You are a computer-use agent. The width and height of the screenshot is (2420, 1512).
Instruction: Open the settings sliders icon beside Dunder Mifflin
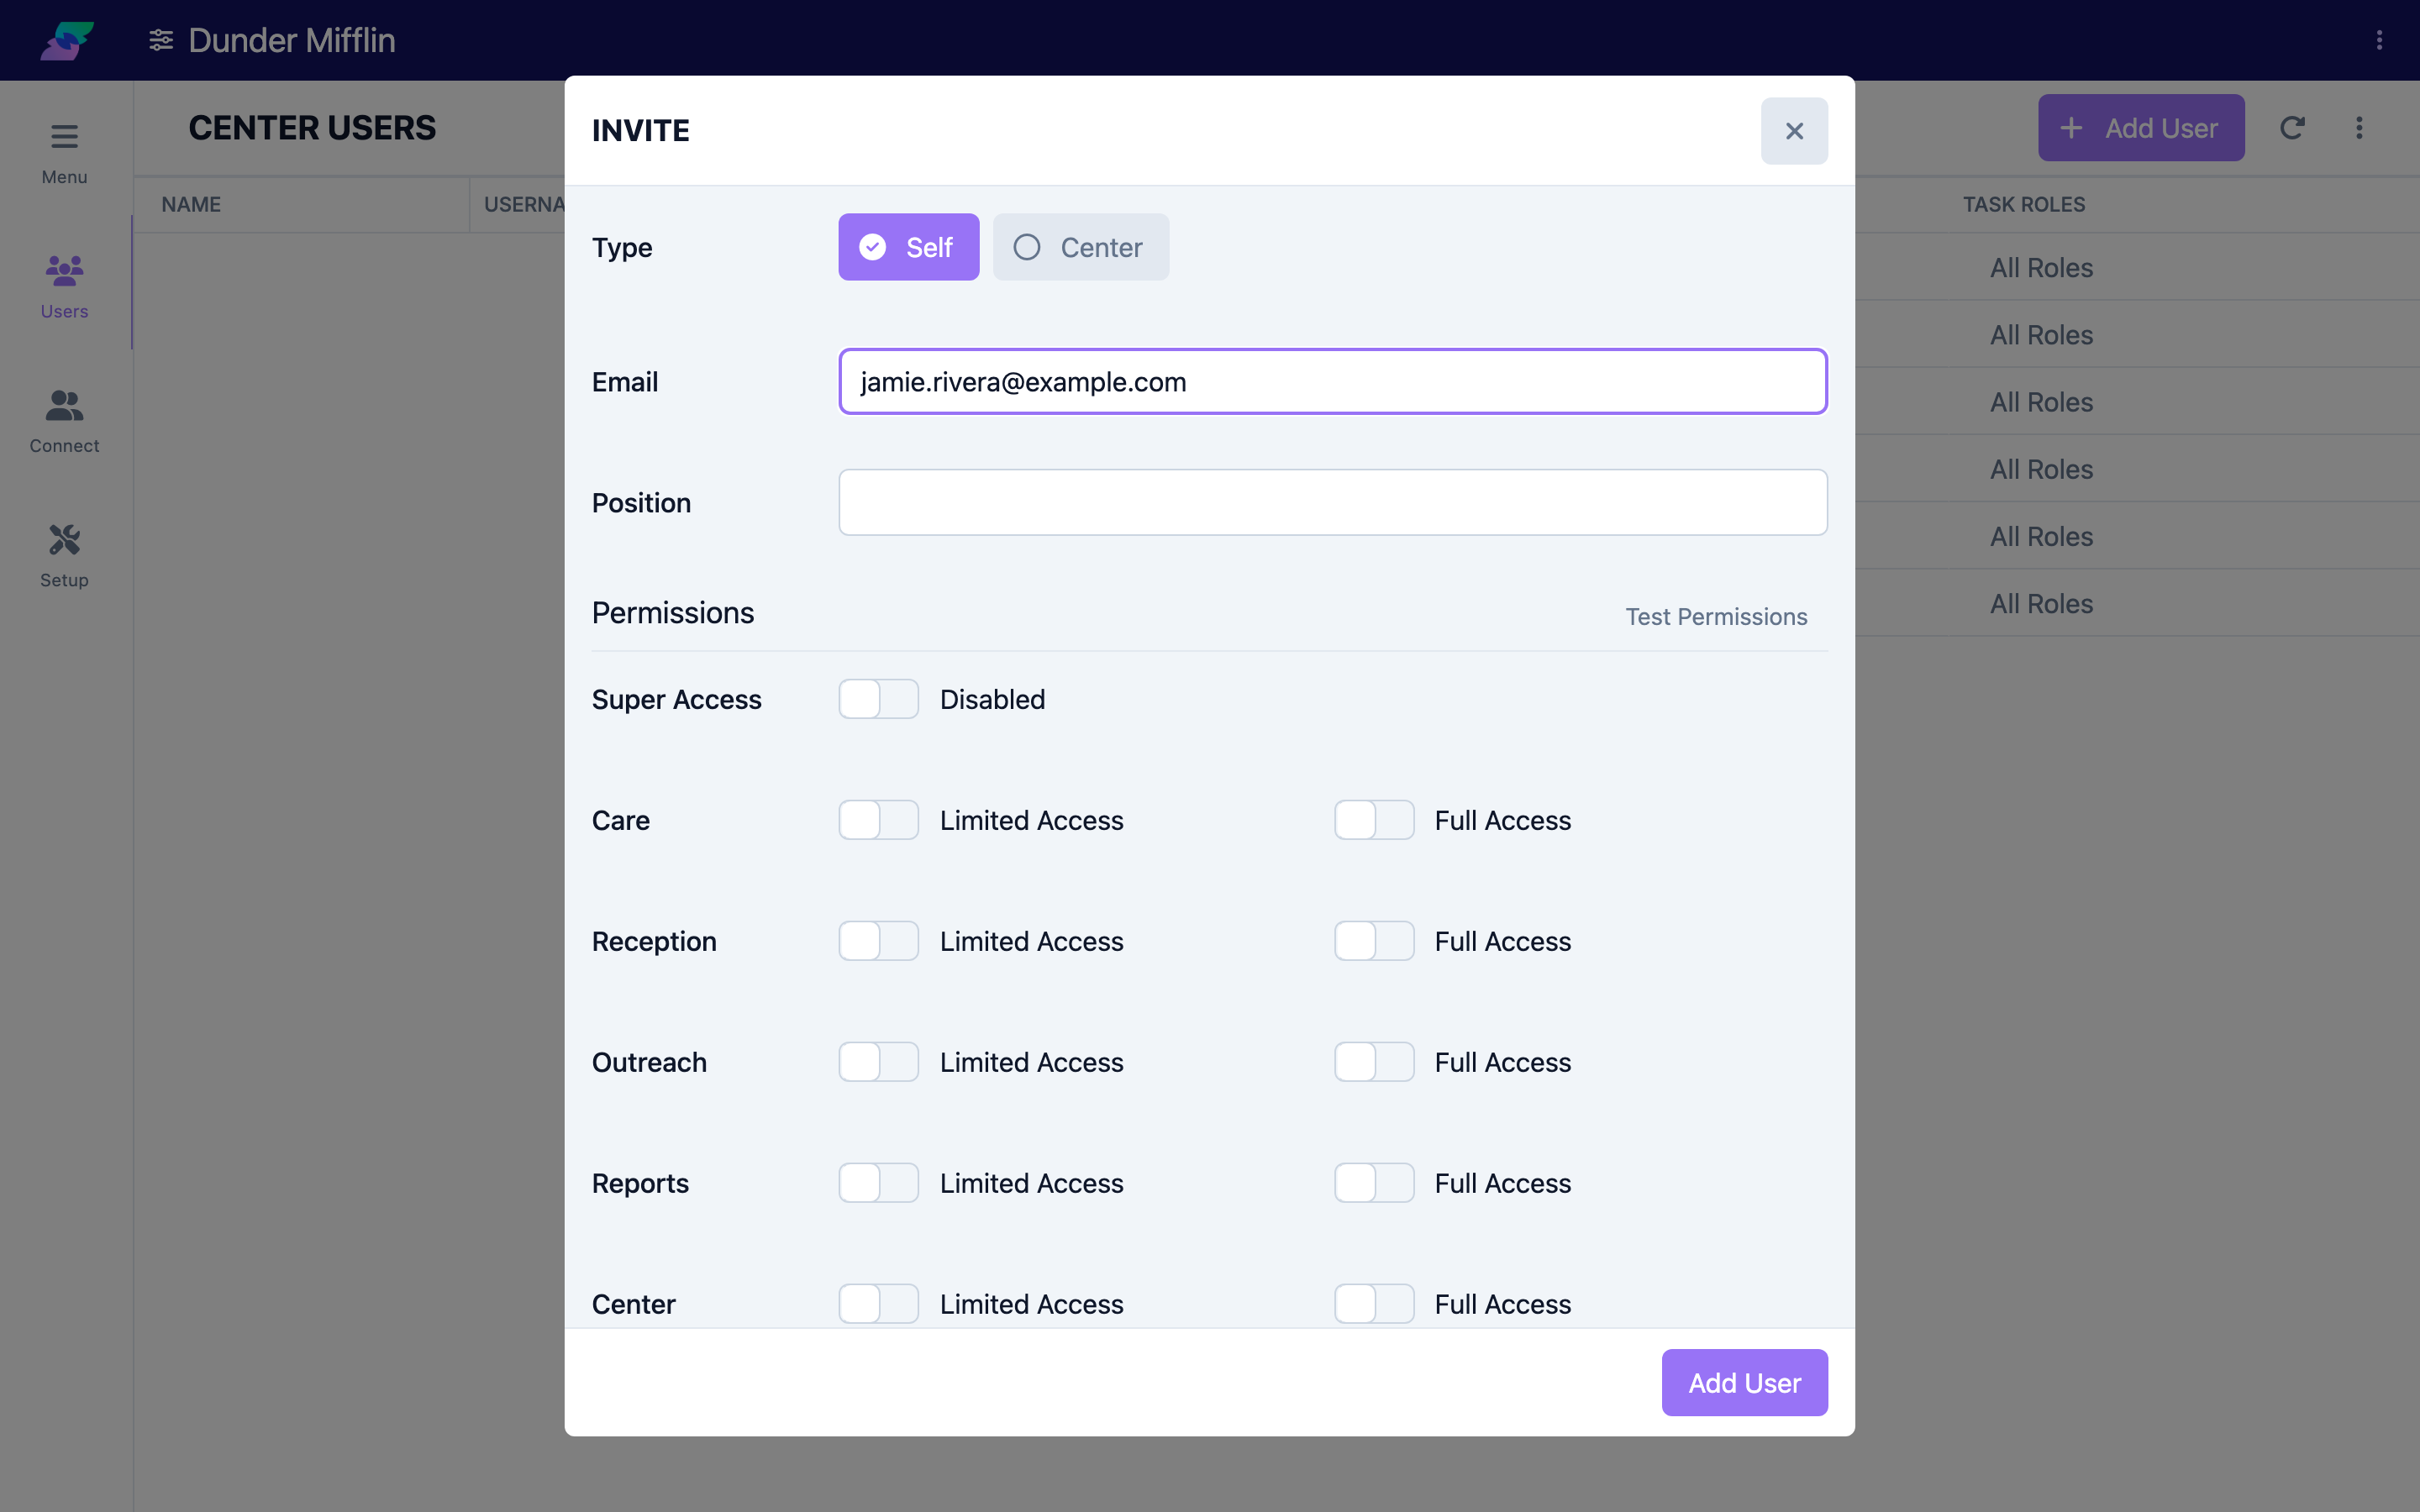tap(161, 40)
